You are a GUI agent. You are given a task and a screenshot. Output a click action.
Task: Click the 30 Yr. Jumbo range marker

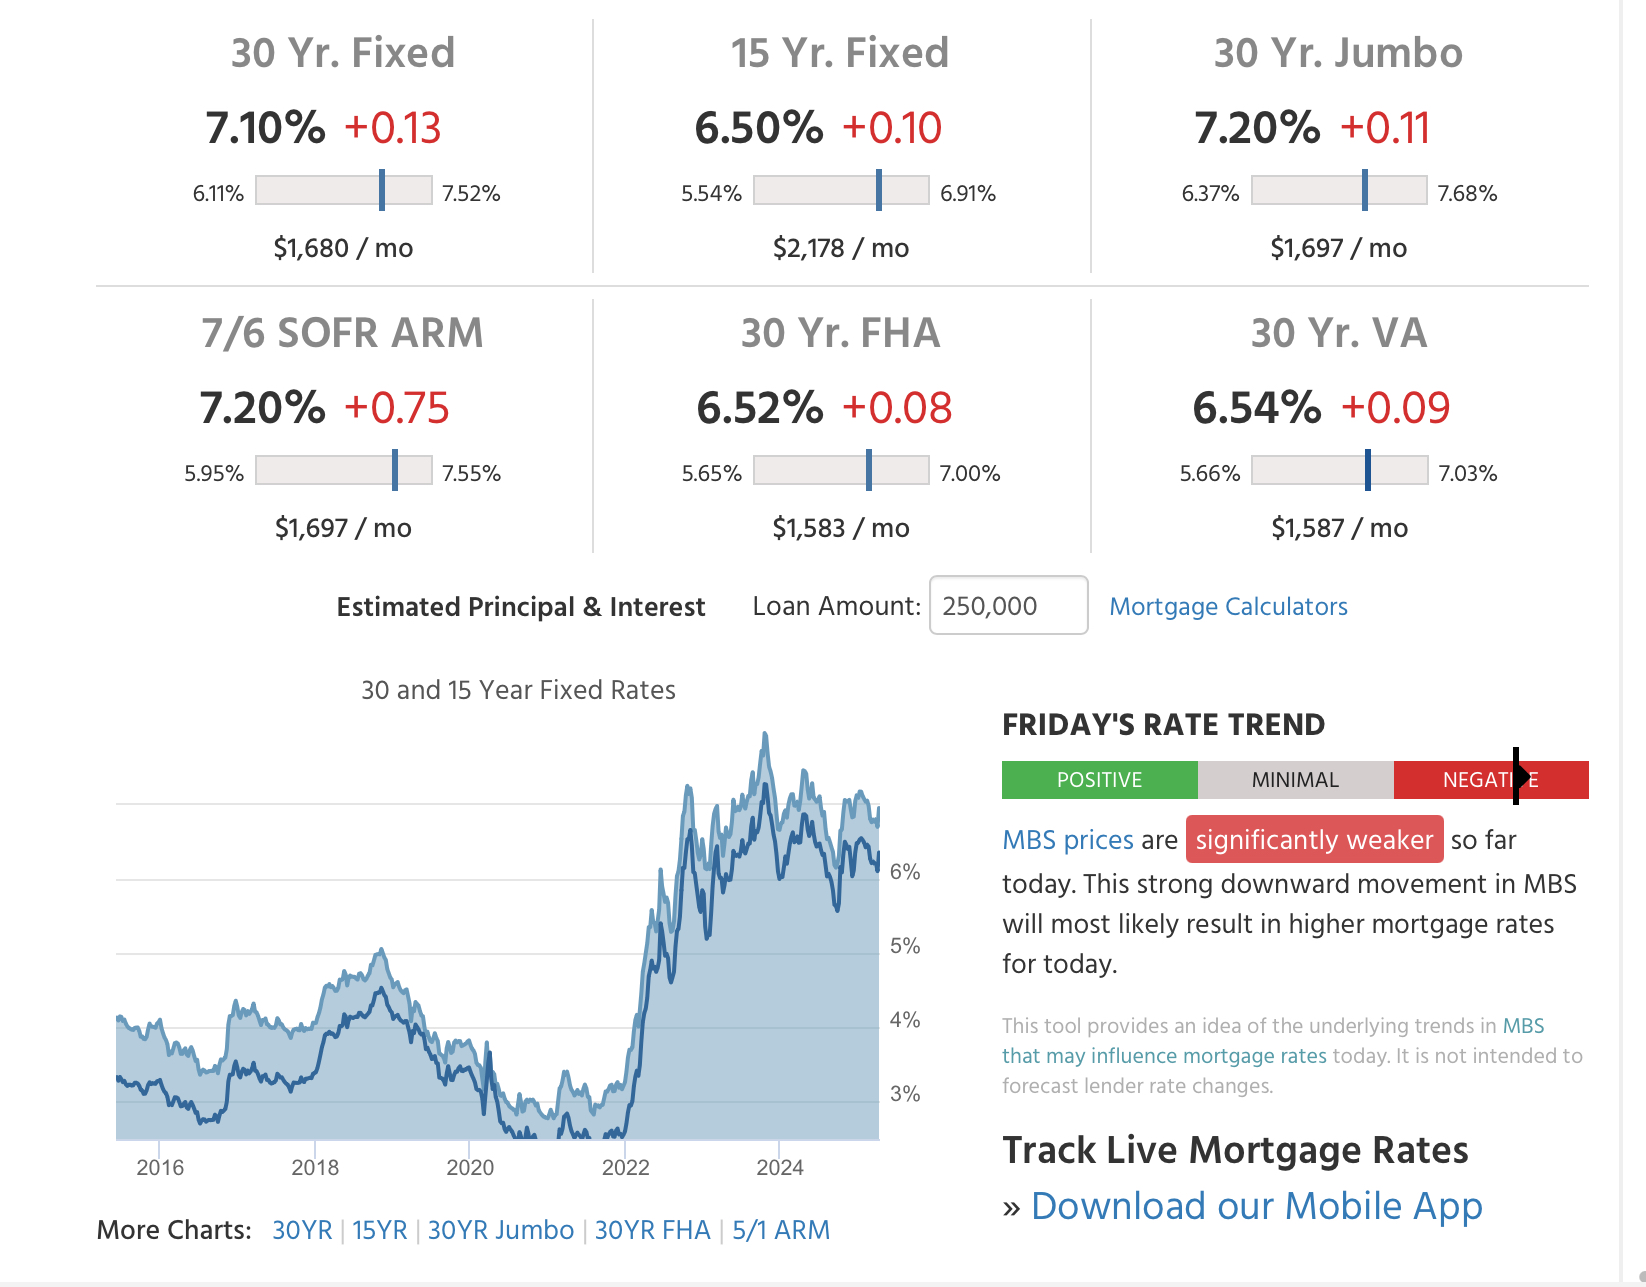pos(1364,191)
